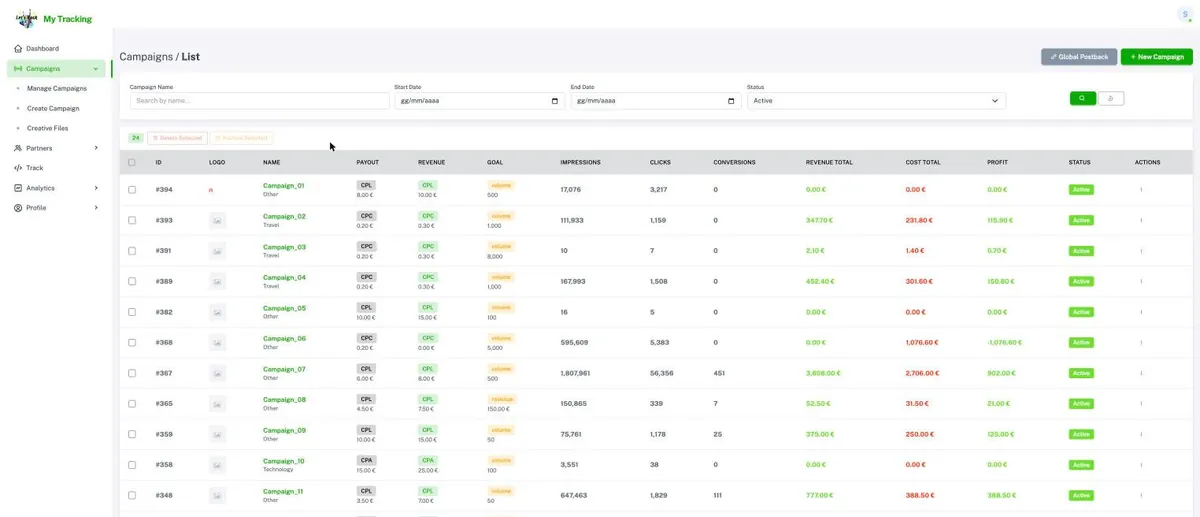Expand the Analytics sidebar menu
The width and height of the screenshot is (1200, 517).
pyautogui.click(x=56, y=188)
